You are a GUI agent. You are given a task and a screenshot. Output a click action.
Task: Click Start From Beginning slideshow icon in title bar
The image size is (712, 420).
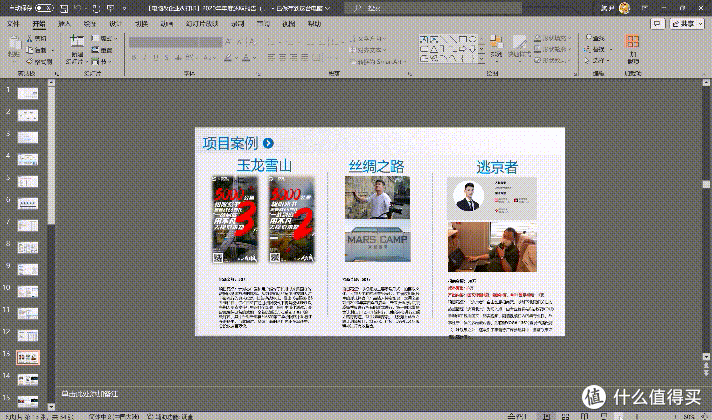pyautogui.click(x=110, y=8)
